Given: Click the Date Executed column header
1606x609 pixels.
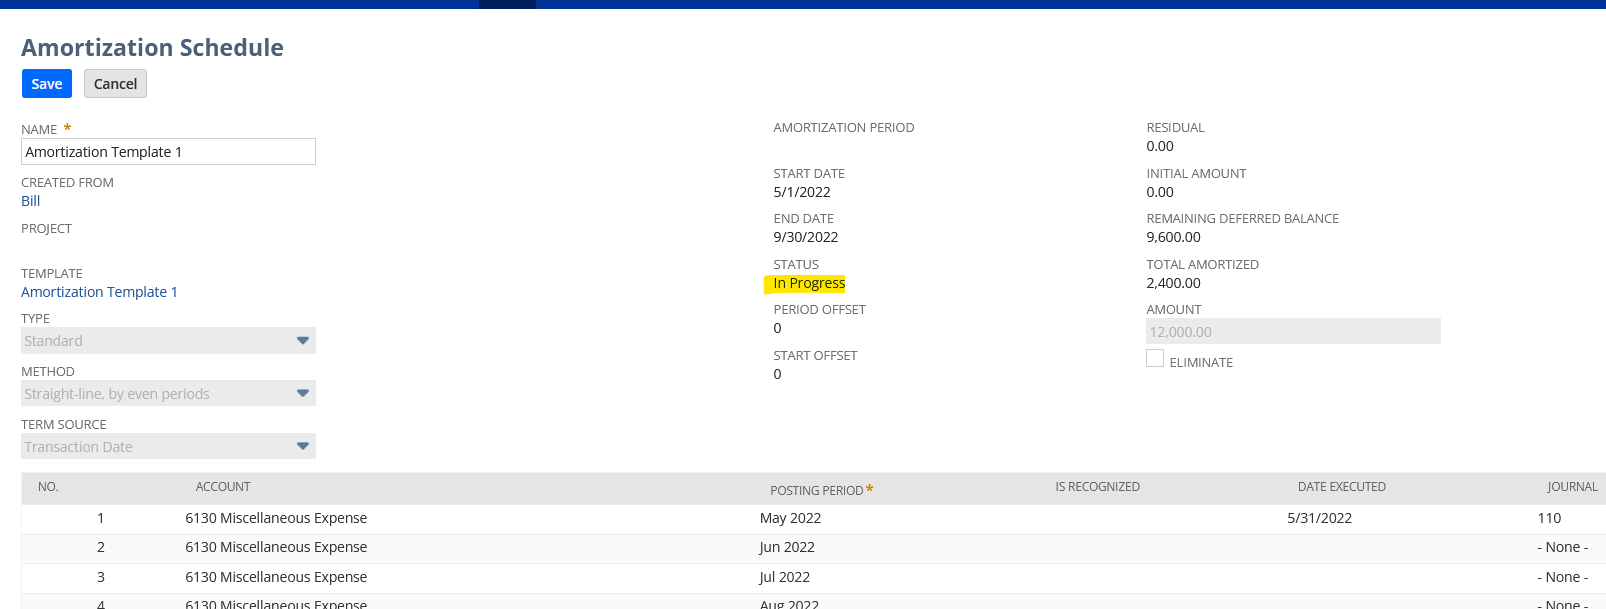Looking at the screenshot, I should [1341, 487].
